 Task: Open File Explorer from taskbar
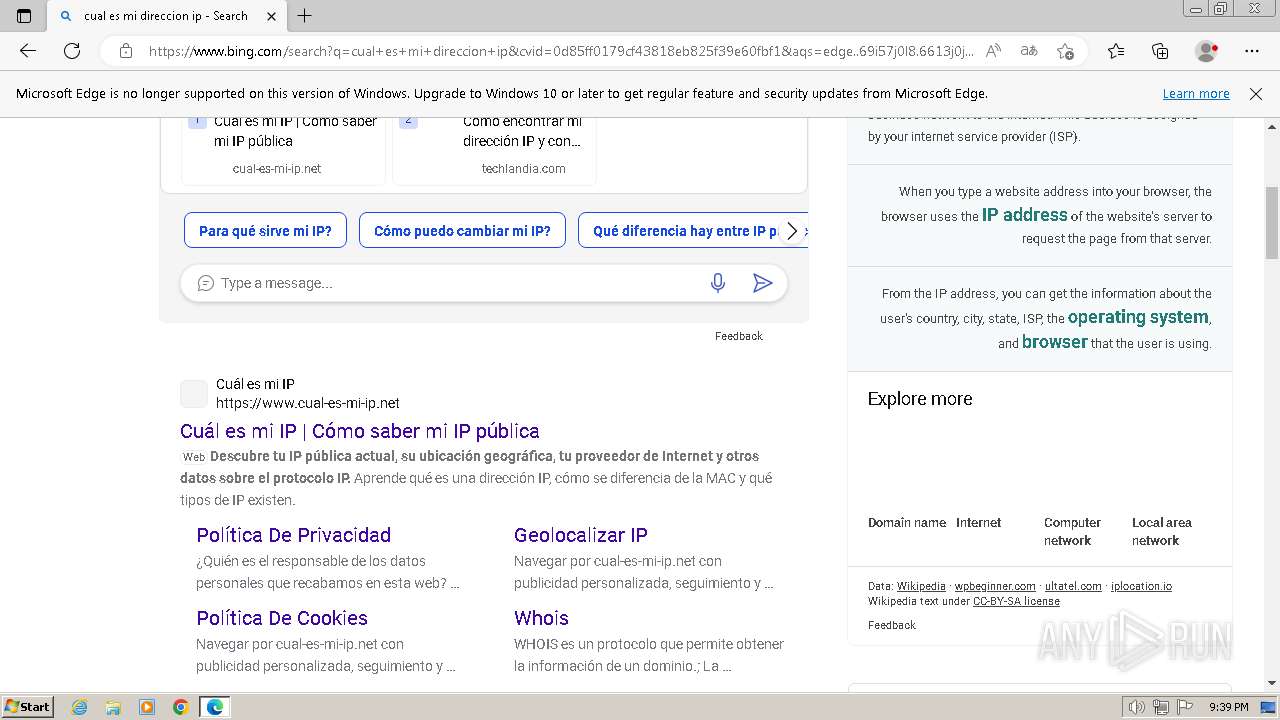[113, 707]
